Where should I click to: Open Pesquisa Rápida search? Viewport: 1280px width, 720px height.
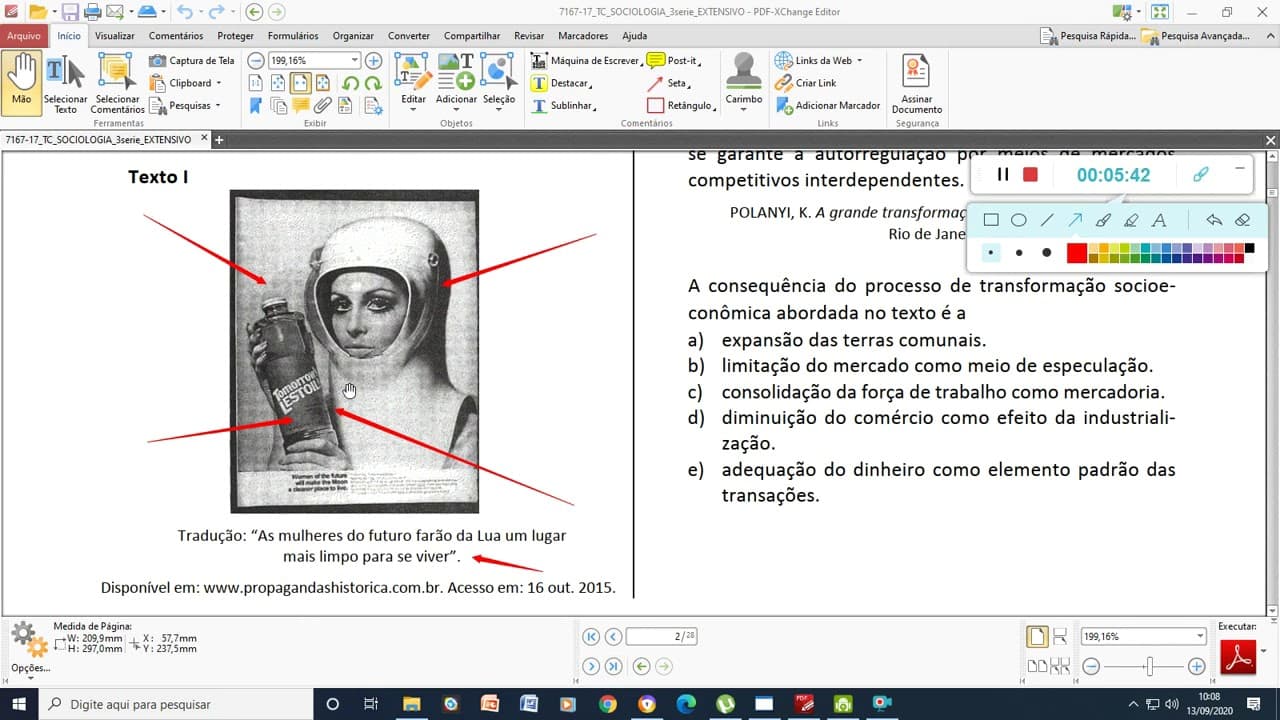(x=1088, y=36)
